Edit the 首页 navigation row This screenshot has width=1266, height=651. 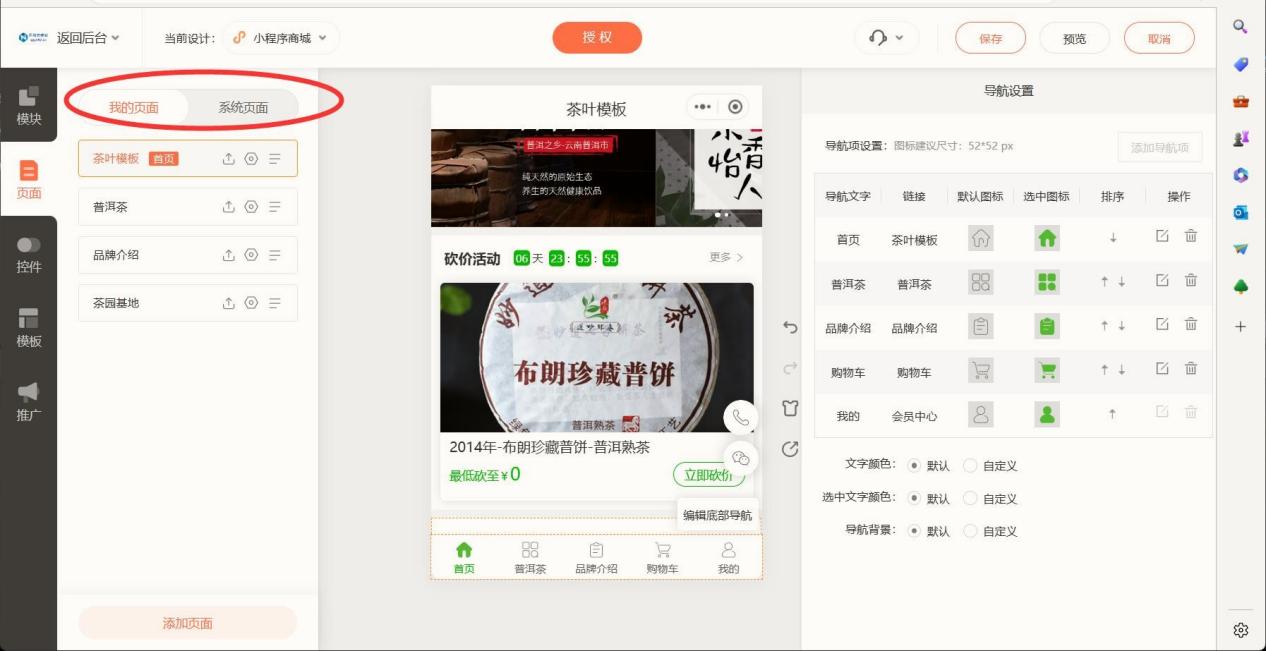pyautogui.click(x=1161, y=237)
